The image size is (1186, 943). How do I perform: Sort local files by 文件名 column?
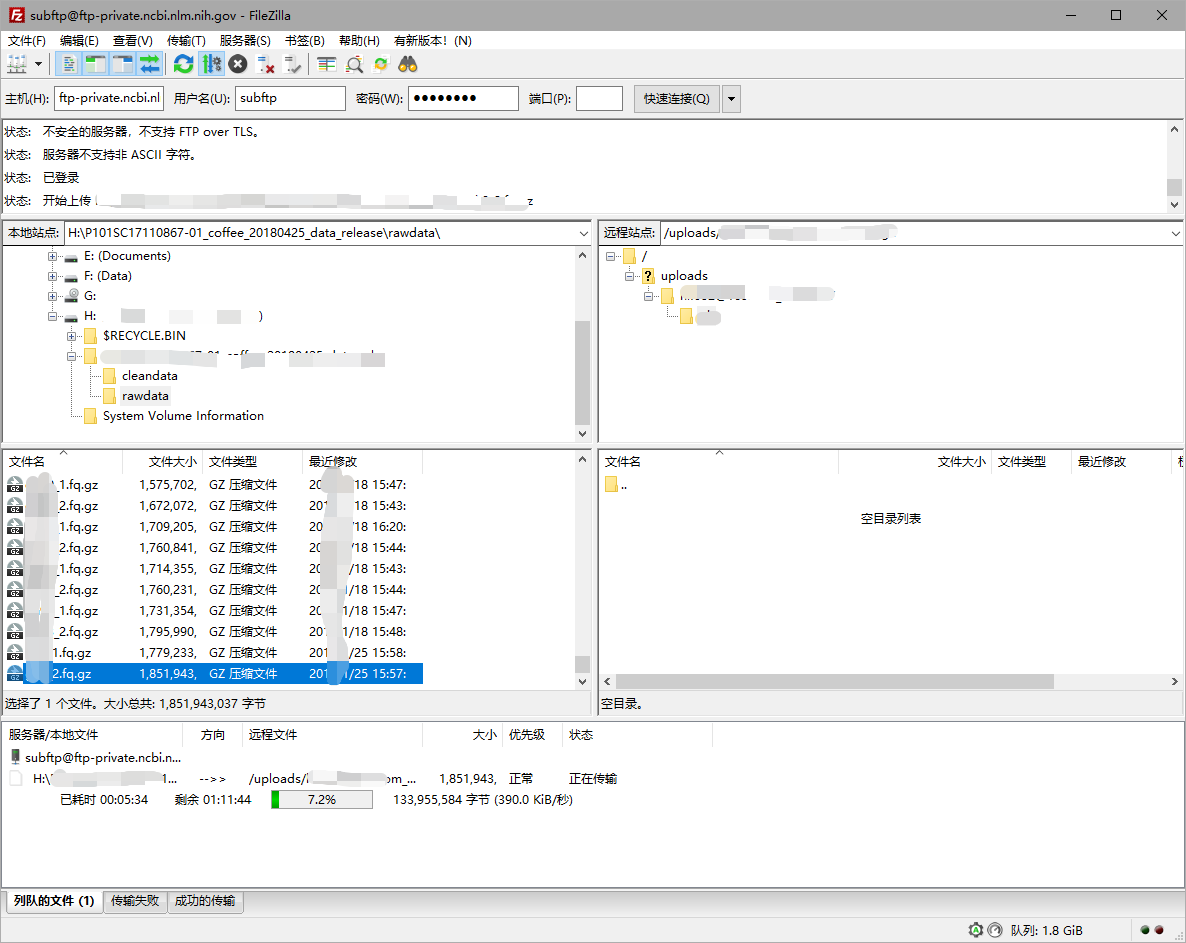[63, 461]
